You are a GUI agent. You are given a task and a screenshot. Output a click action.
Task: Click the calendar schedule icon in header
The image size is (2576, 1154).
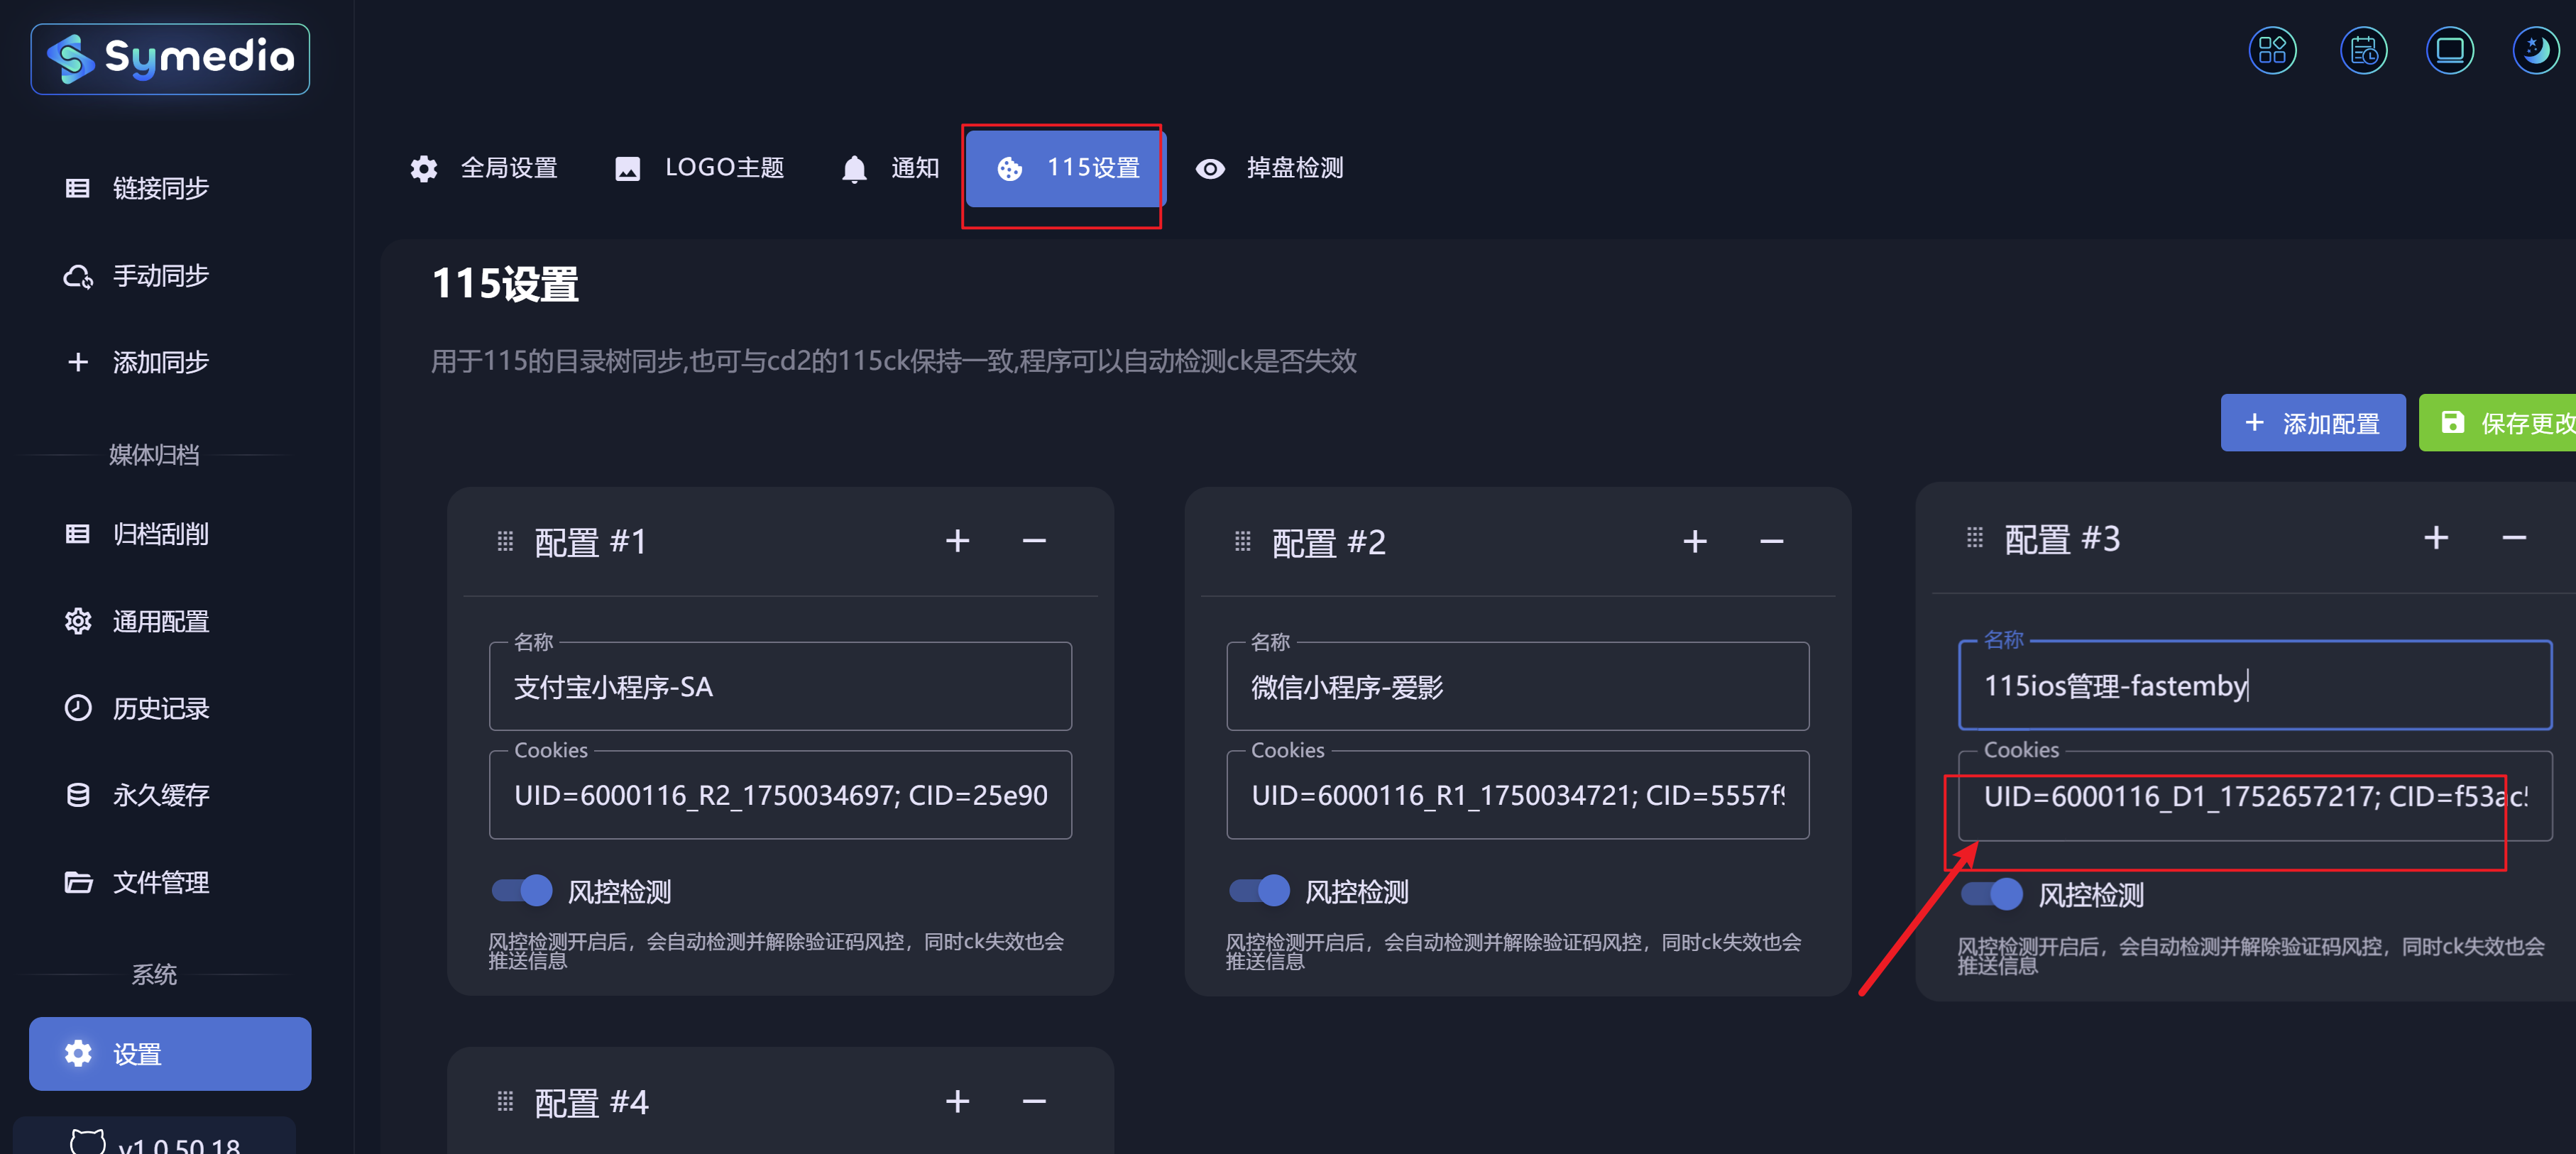[x=2363, y=50]
